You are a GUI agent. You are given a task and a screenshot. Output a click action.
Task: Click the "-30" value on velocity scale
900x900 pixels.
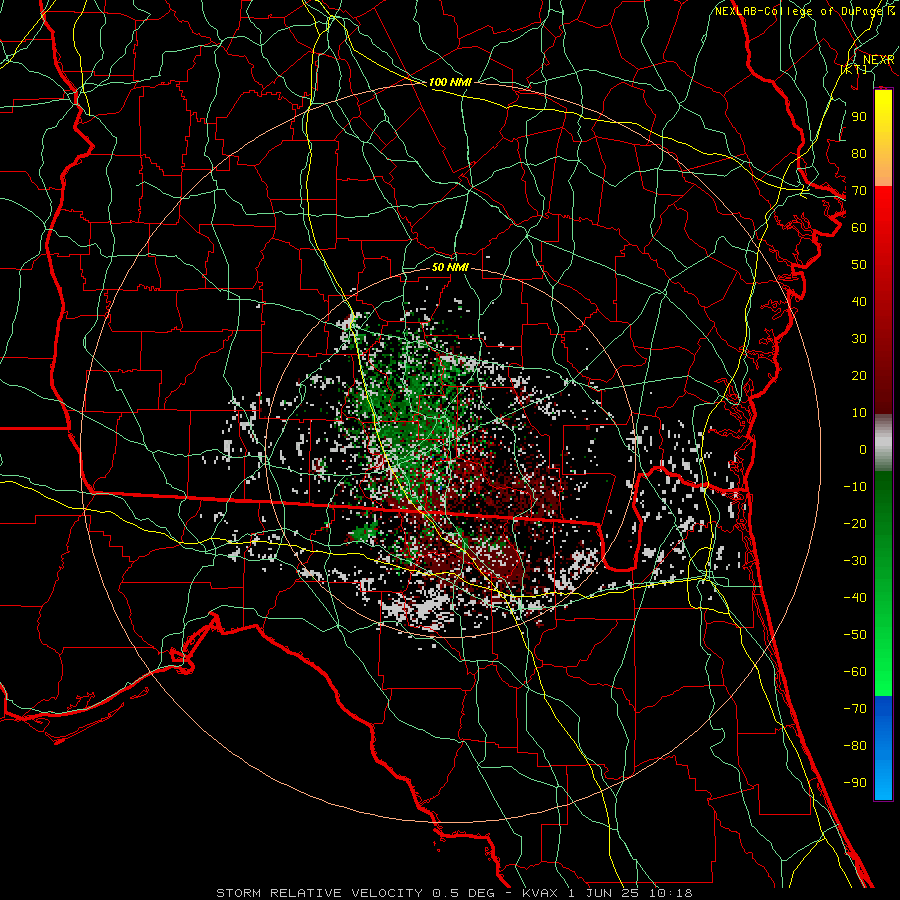coord(855,561)
